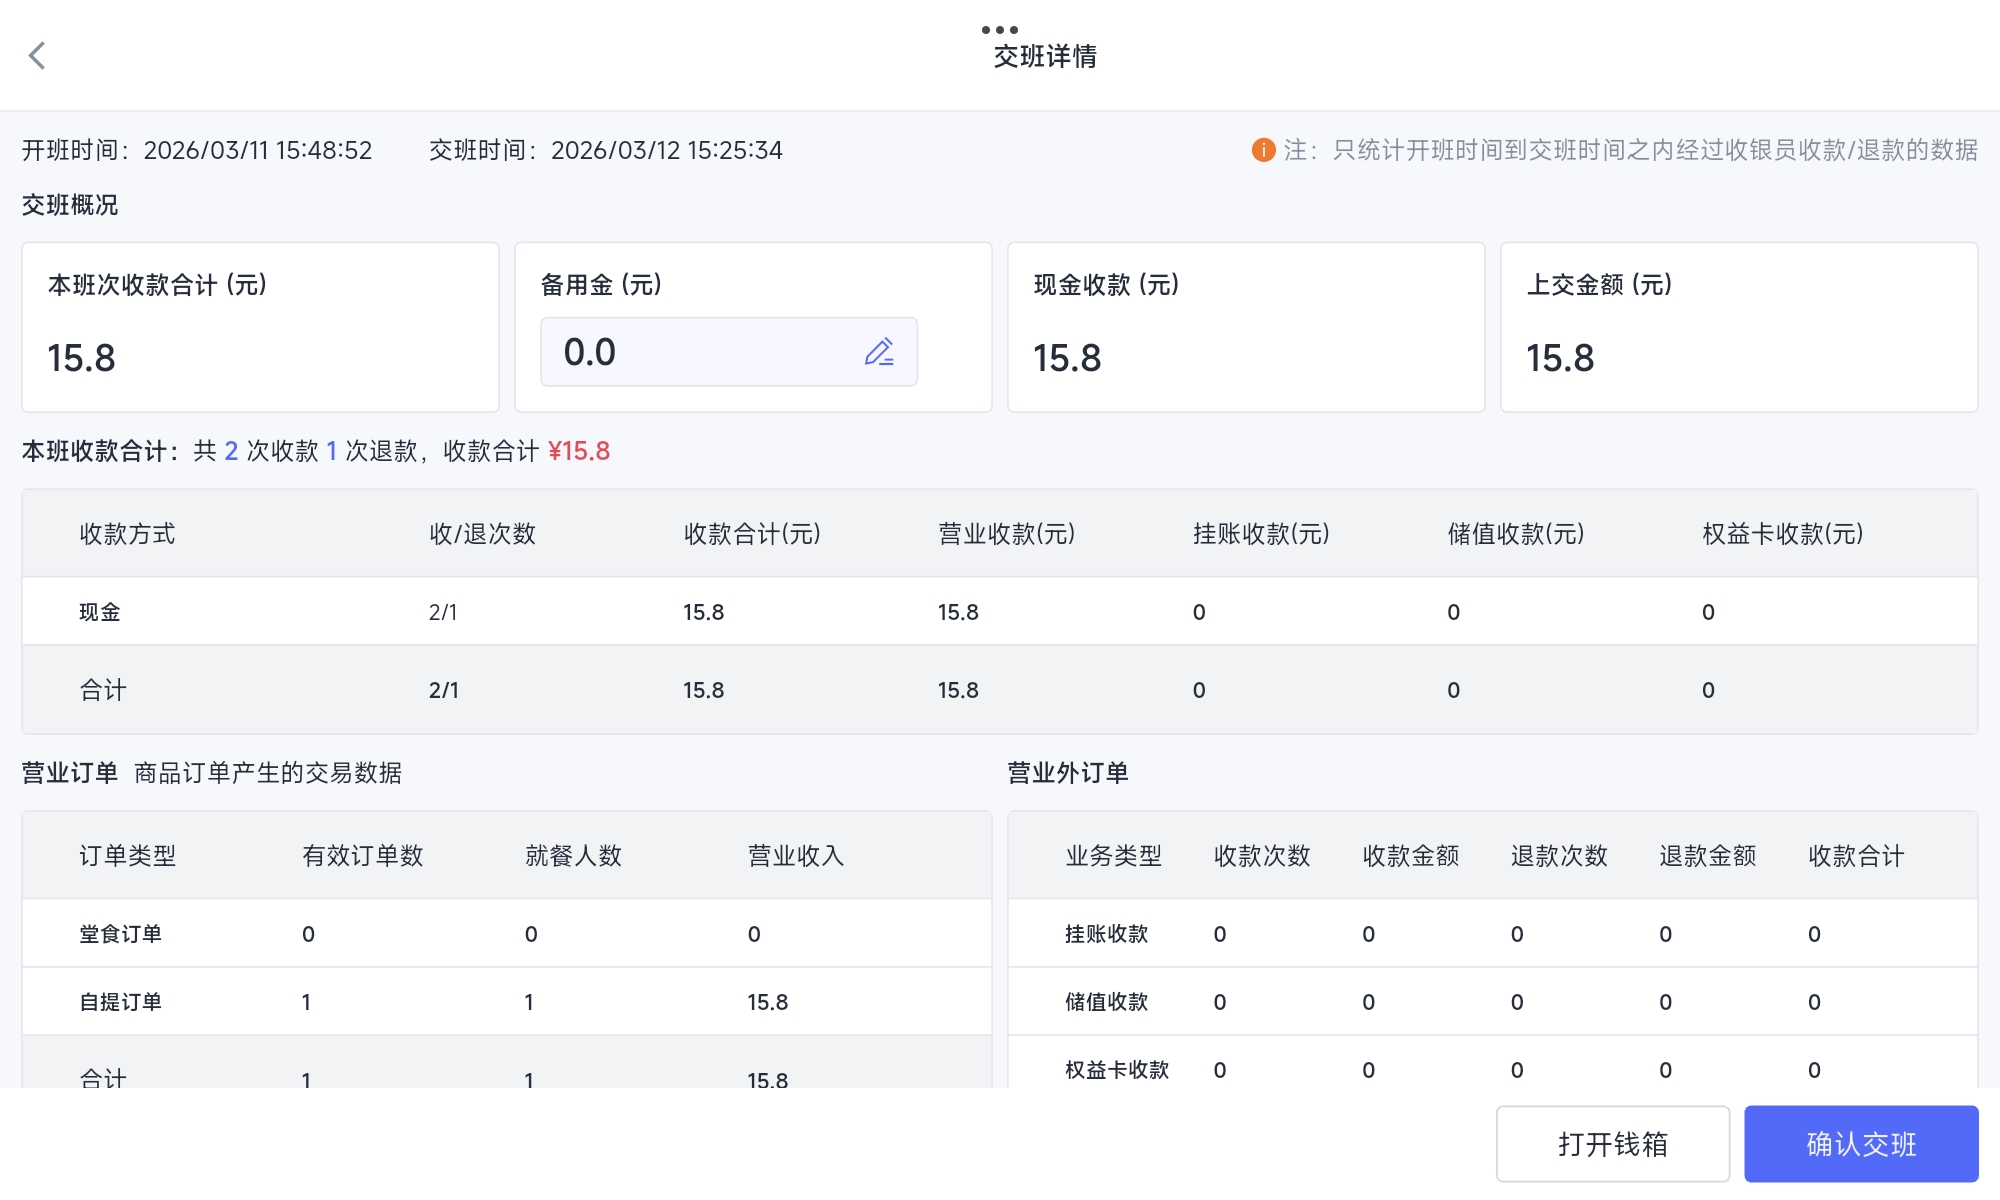The image size is (2000, 1200).
Task: Click the 确认交班 button
Action: [x=1861, y=1144]
